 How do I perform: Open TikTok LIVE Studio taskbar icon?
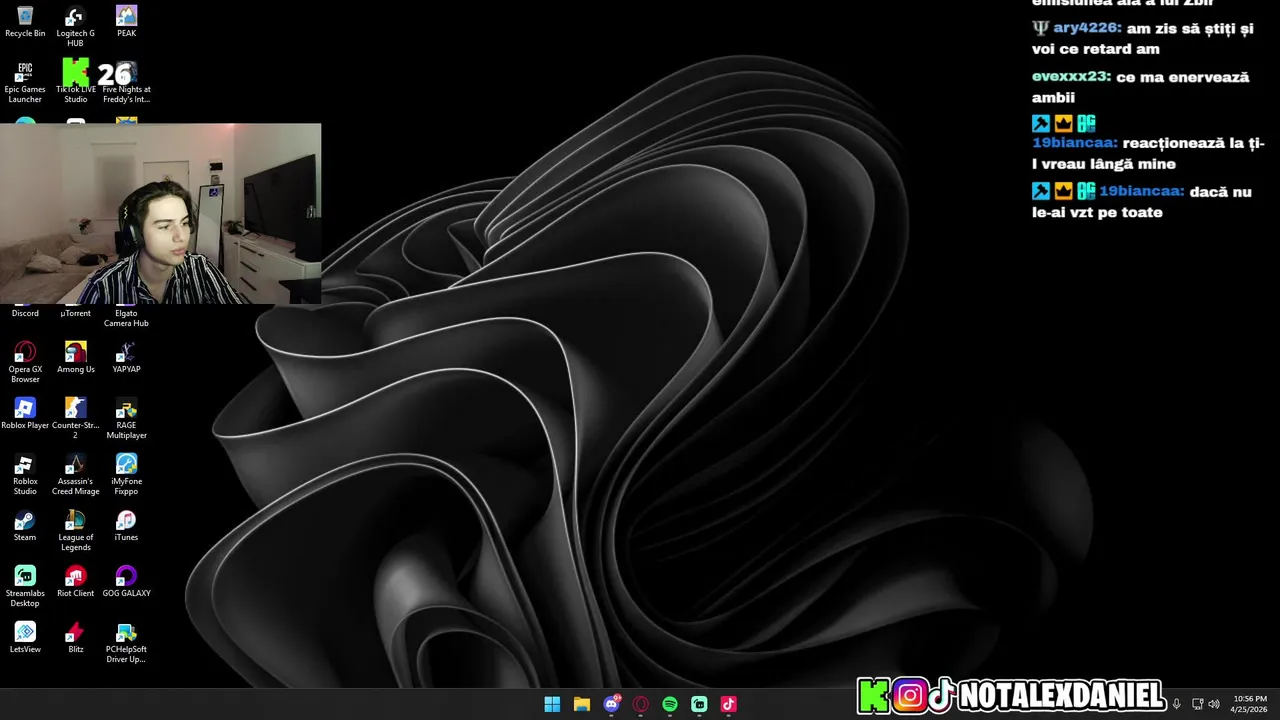point(729,704)
